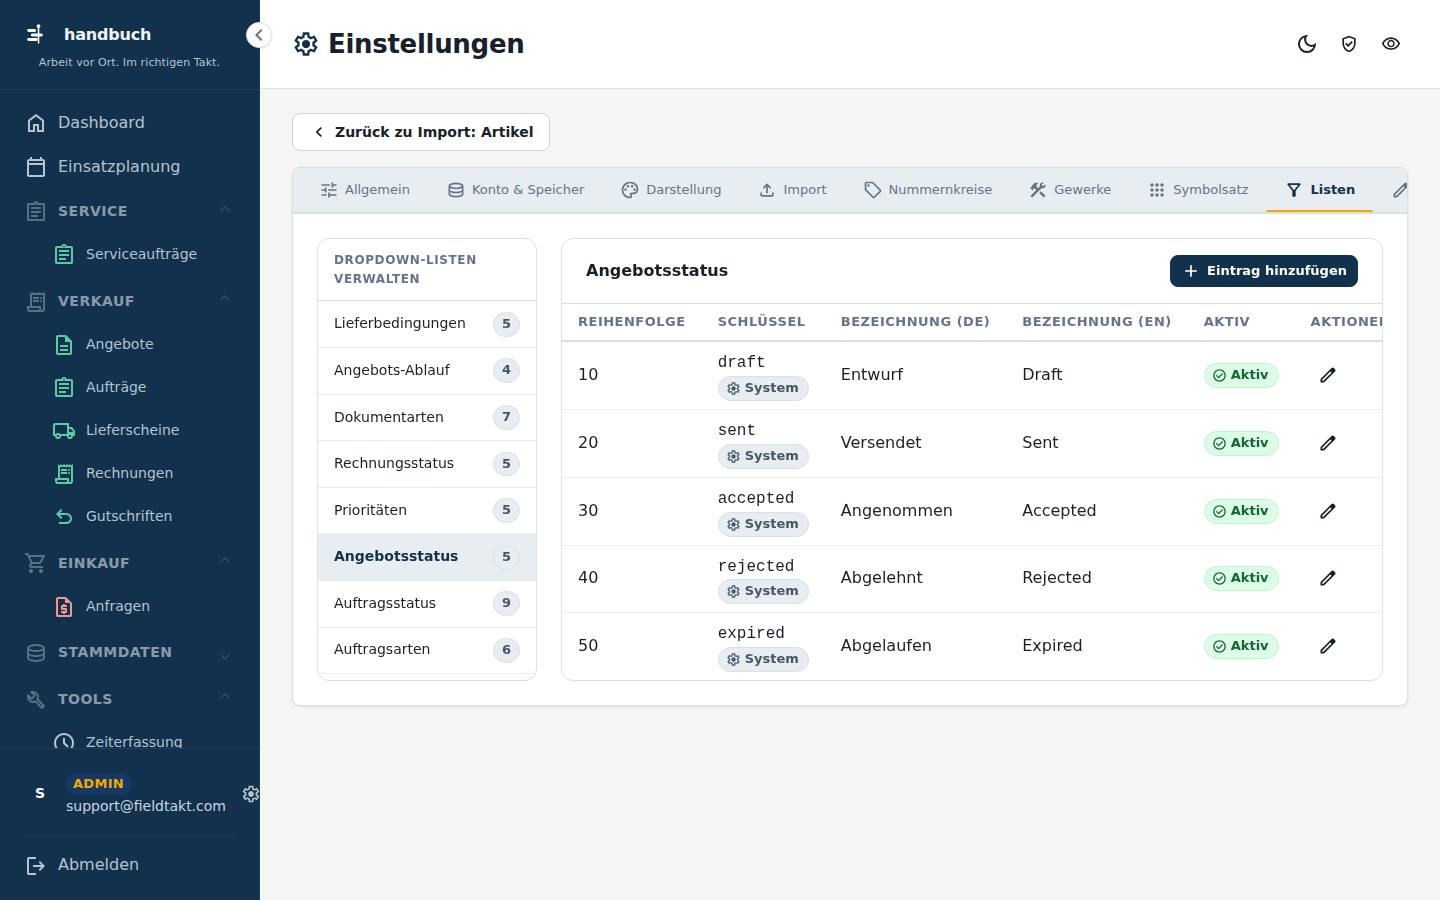Image resolution: width=1440 pixels, height=900 pixels.
Task: Toggle dark mode moon icon
Action: click(1307, 44)
